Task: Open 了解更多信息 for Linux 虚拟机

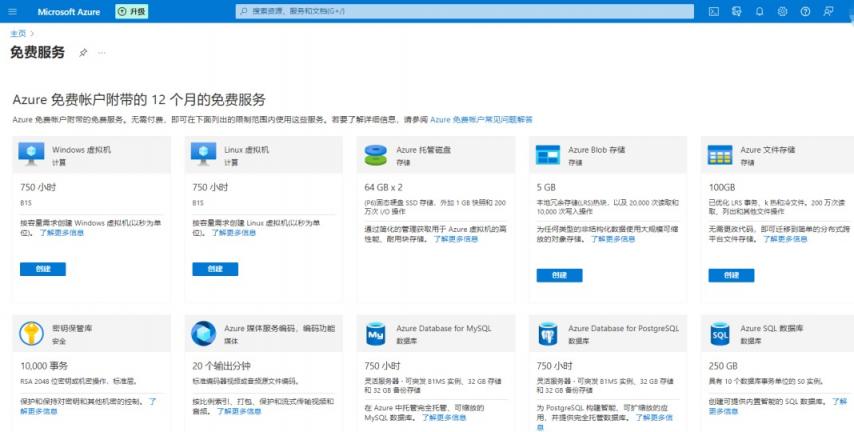Action: 234,233
